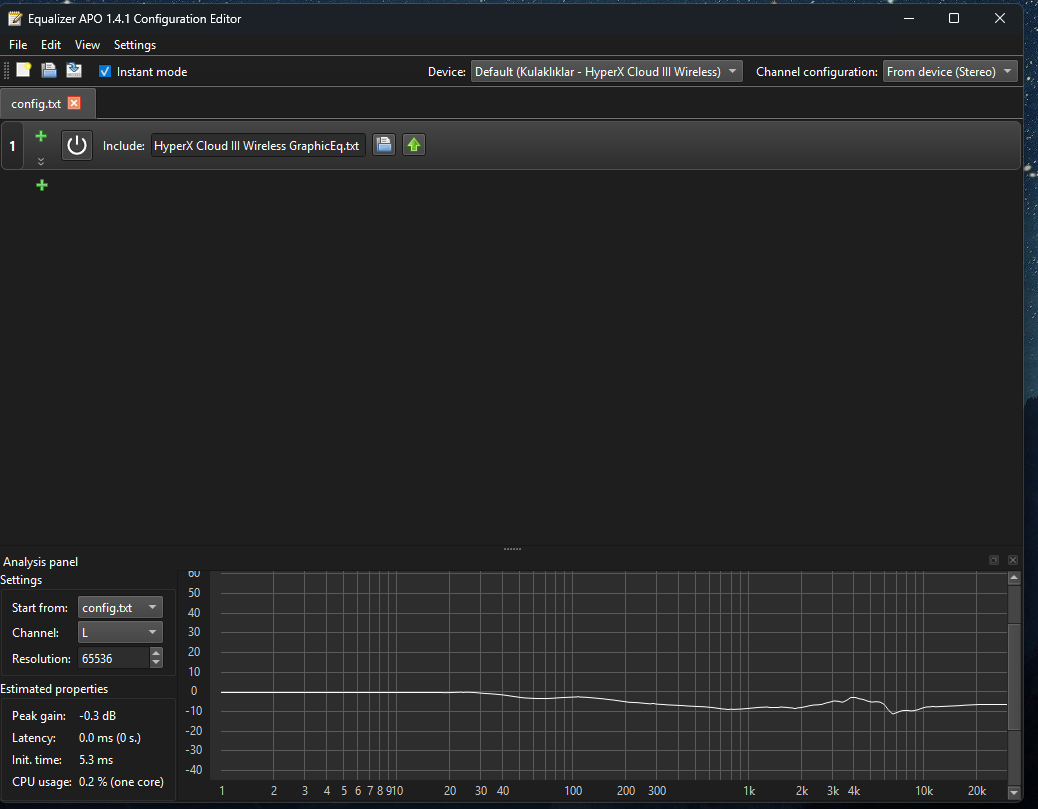Browse for the Include file with folder icon
Image resolution: width=1038 pixels, height=809 pixels.
point(383,146)
